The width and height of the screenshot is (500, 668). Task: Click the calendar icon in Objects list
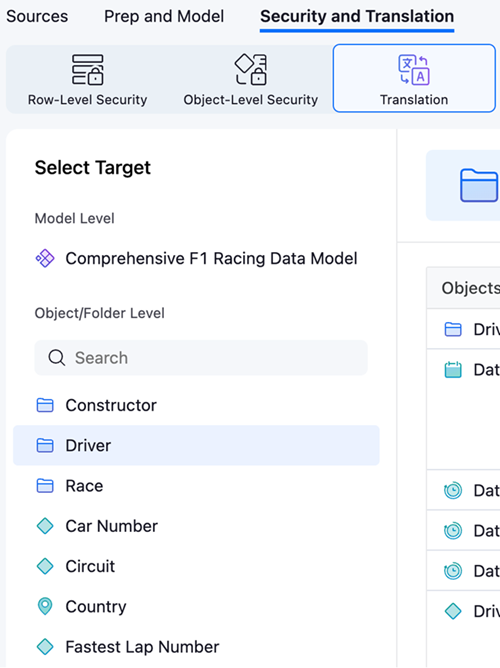tap(453, 369)
